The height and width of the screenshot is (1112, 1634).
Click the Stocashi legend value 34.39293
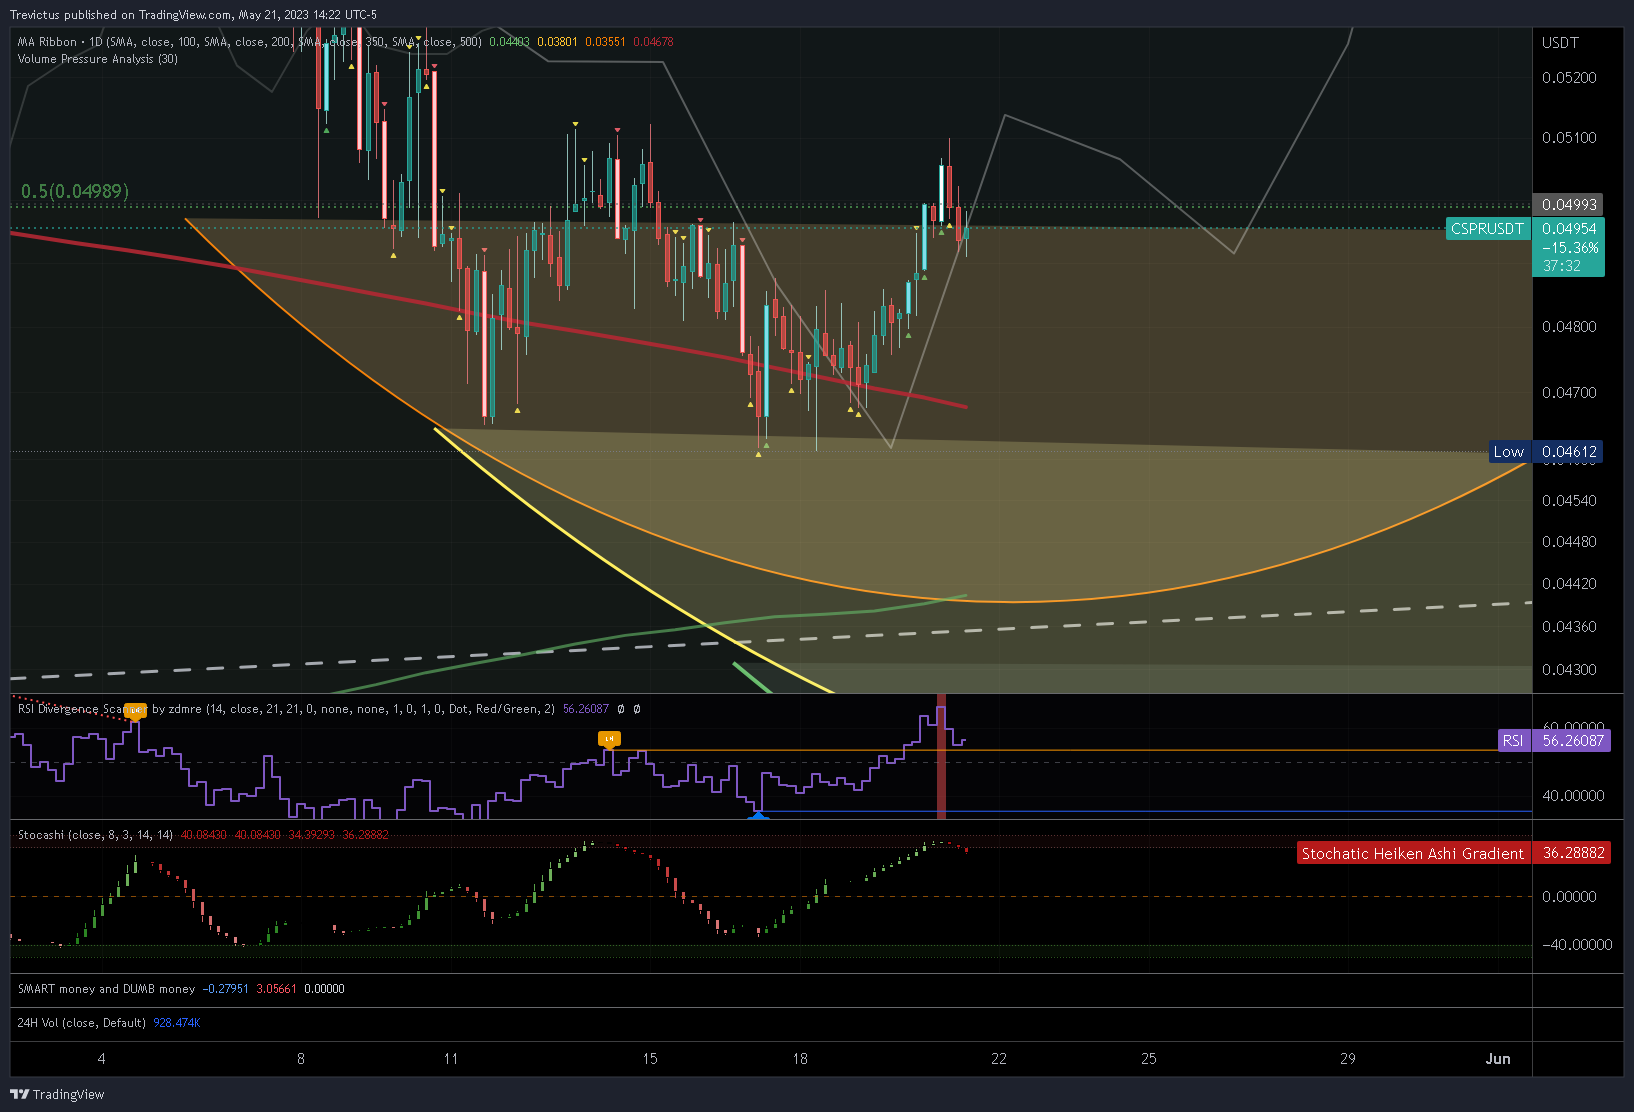coord(311,835)
